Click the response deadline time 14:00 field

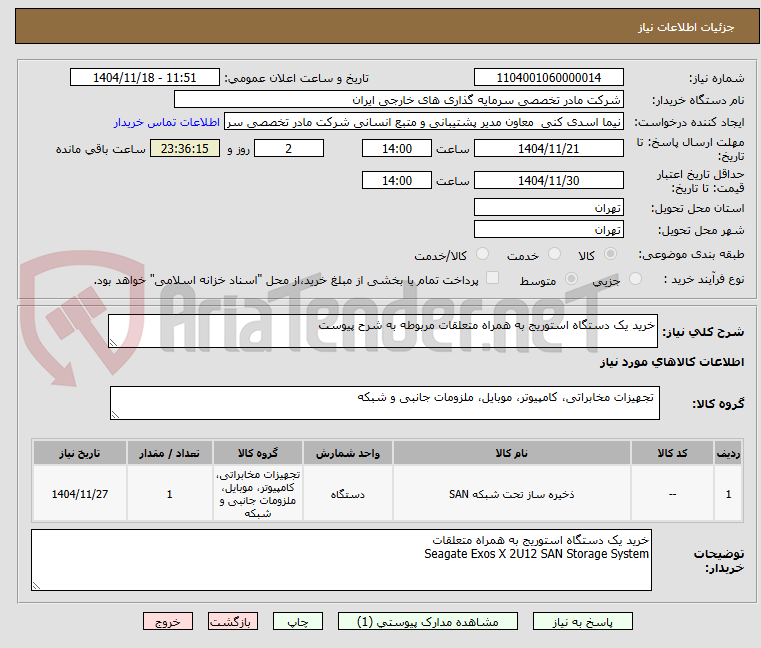pos(397,149)
